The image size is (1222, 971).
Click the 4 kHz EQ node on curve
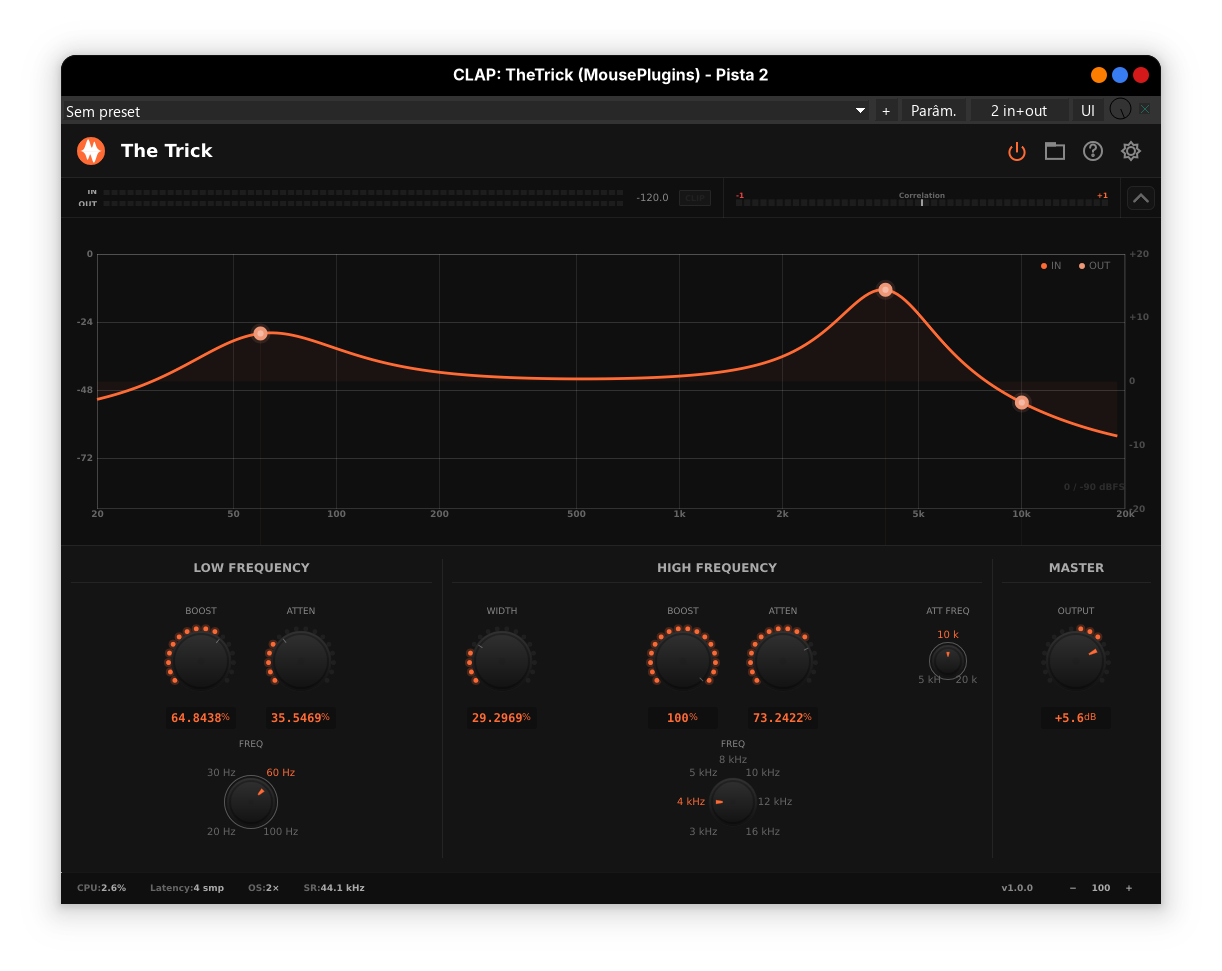885,290
